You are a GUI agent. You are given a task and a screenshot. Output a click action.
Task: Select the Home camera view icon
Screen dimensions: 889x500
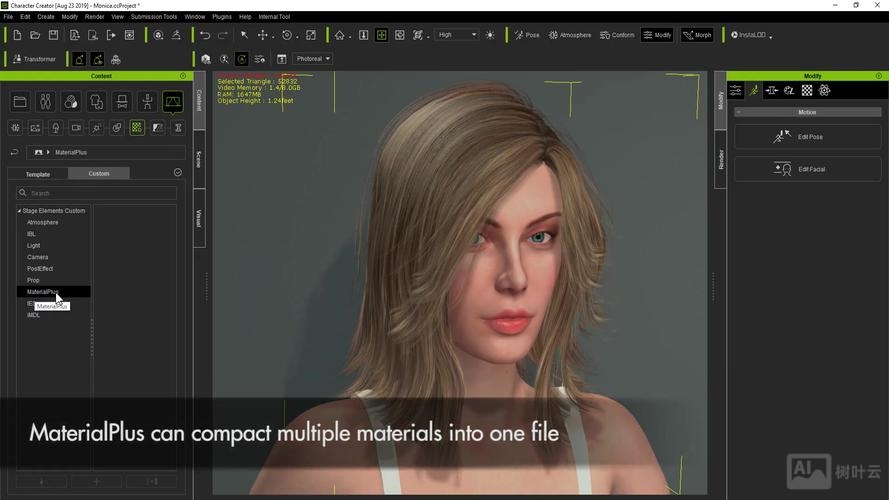[x=340, y=35]
